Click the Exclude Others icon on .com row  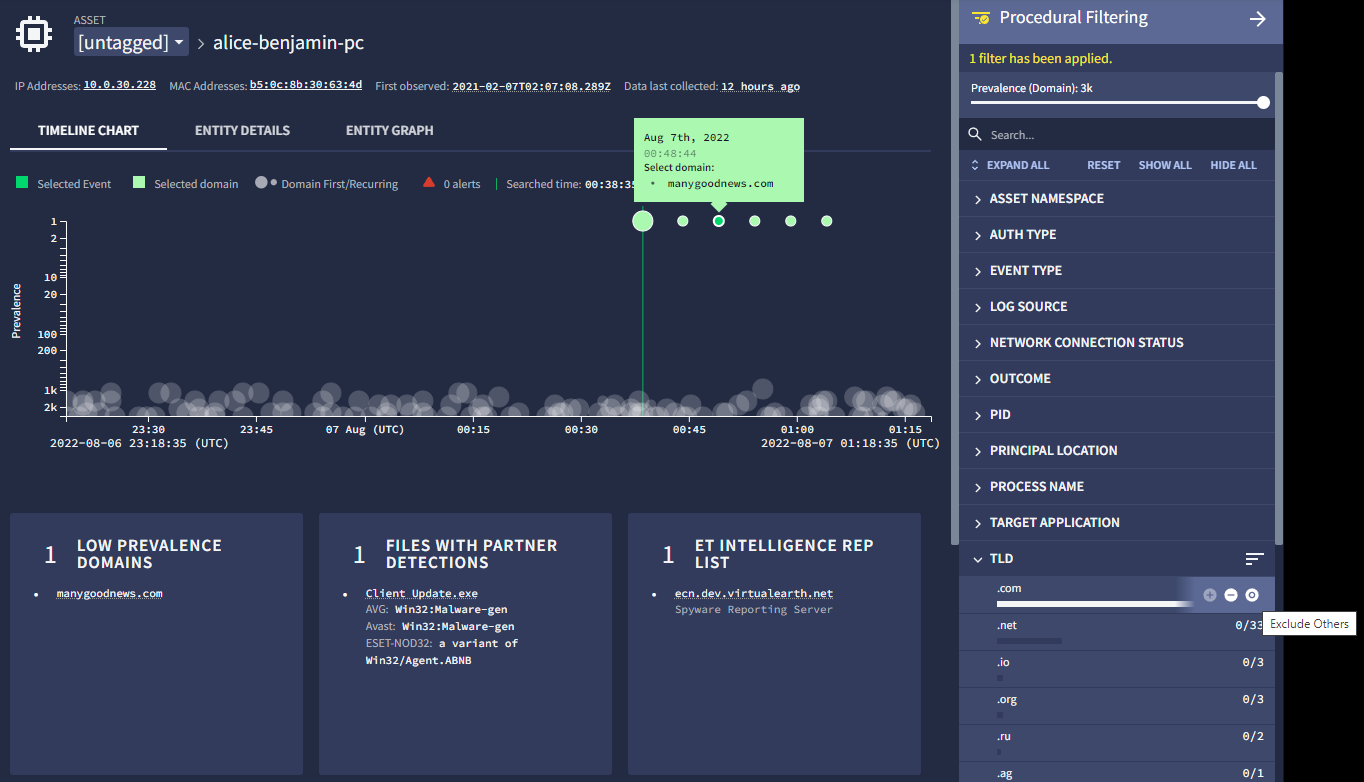click(1251, 594)
